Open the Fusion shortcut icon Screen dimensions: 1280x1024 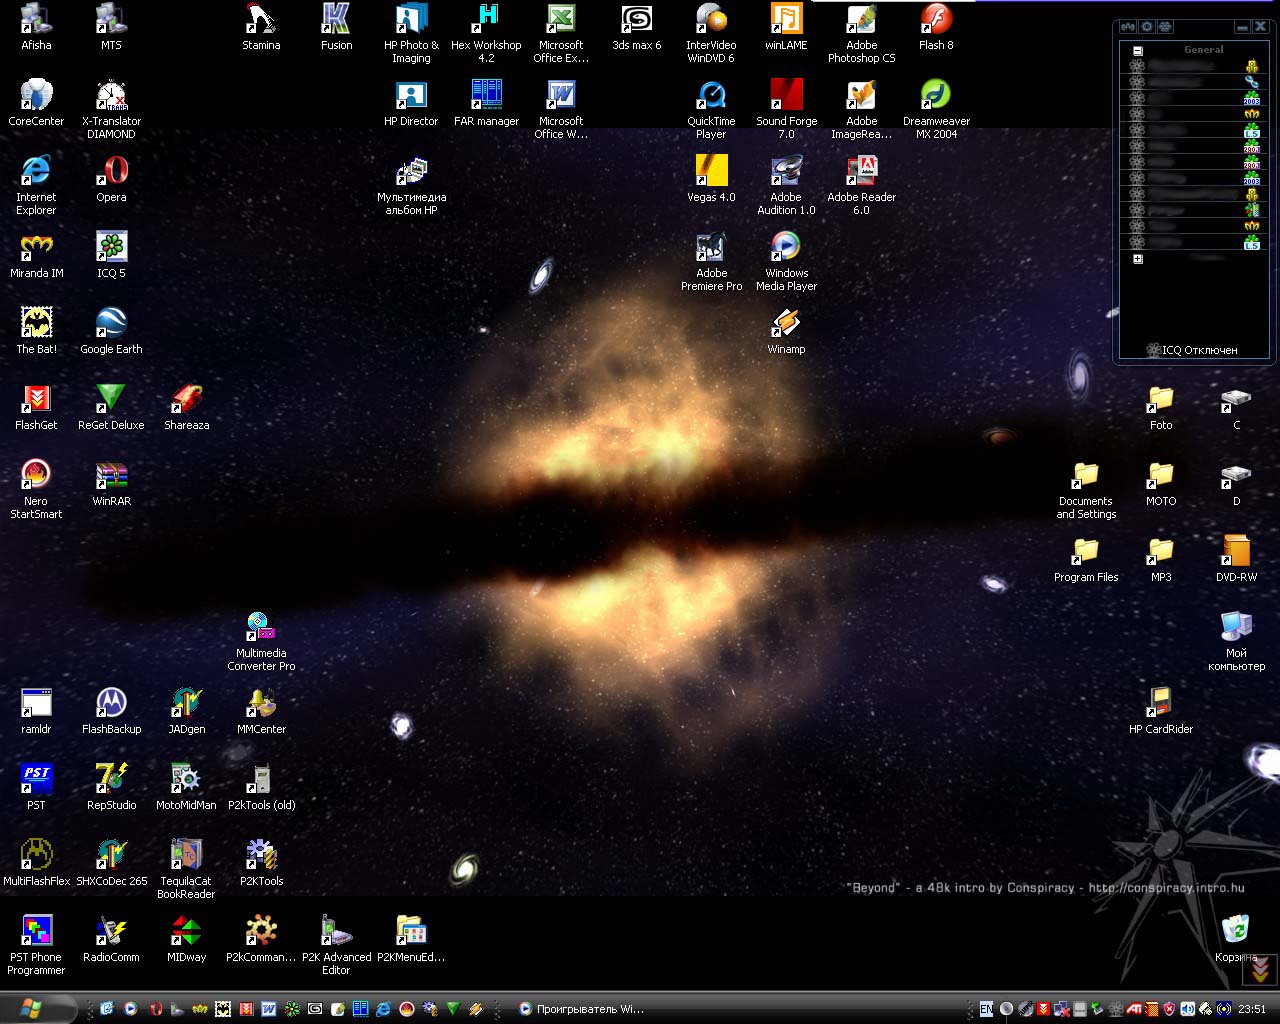click(336, 27)
